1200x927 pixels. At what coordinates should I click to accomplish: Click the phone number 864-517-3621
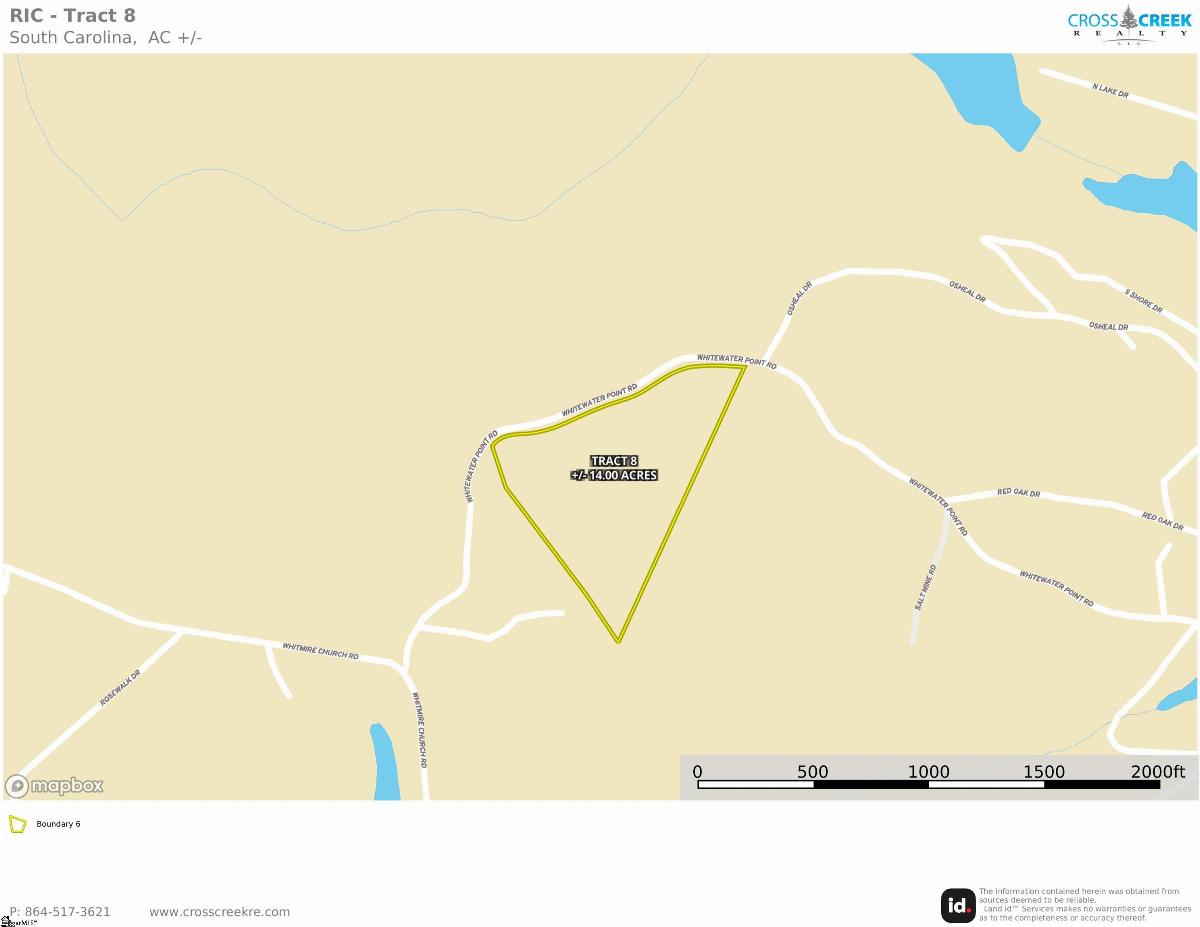[x=60, y=912]
